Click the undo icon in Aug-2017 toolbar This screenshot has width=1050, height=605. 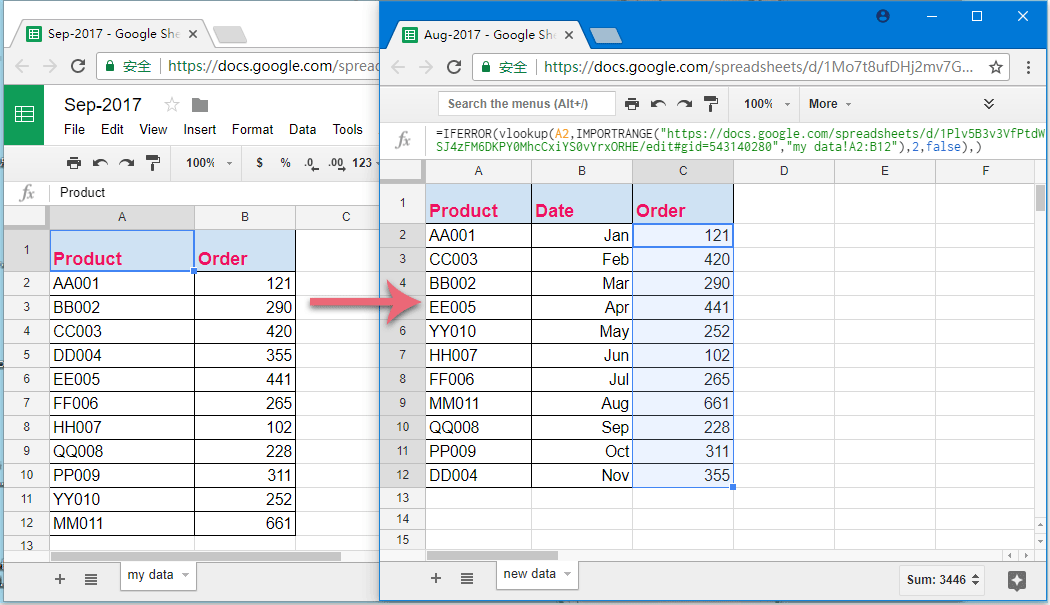[658, 104]
